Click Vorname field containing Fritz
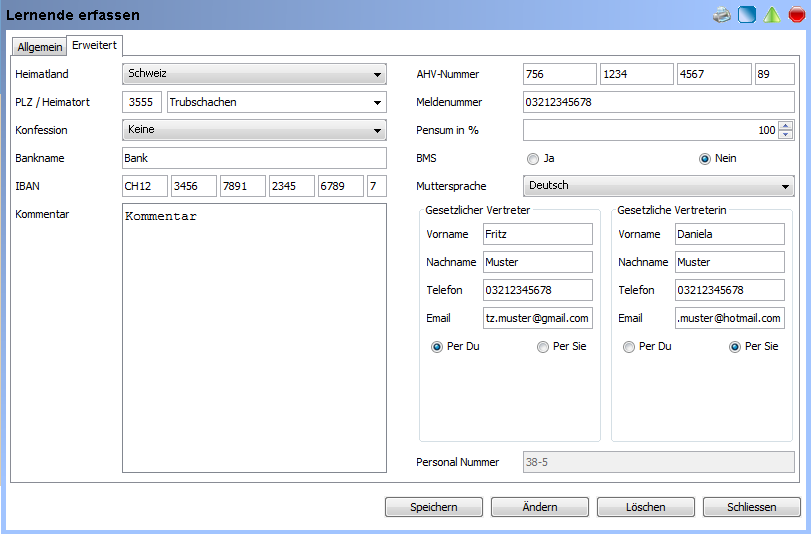The image size is (811, 534). click(538, 234)
